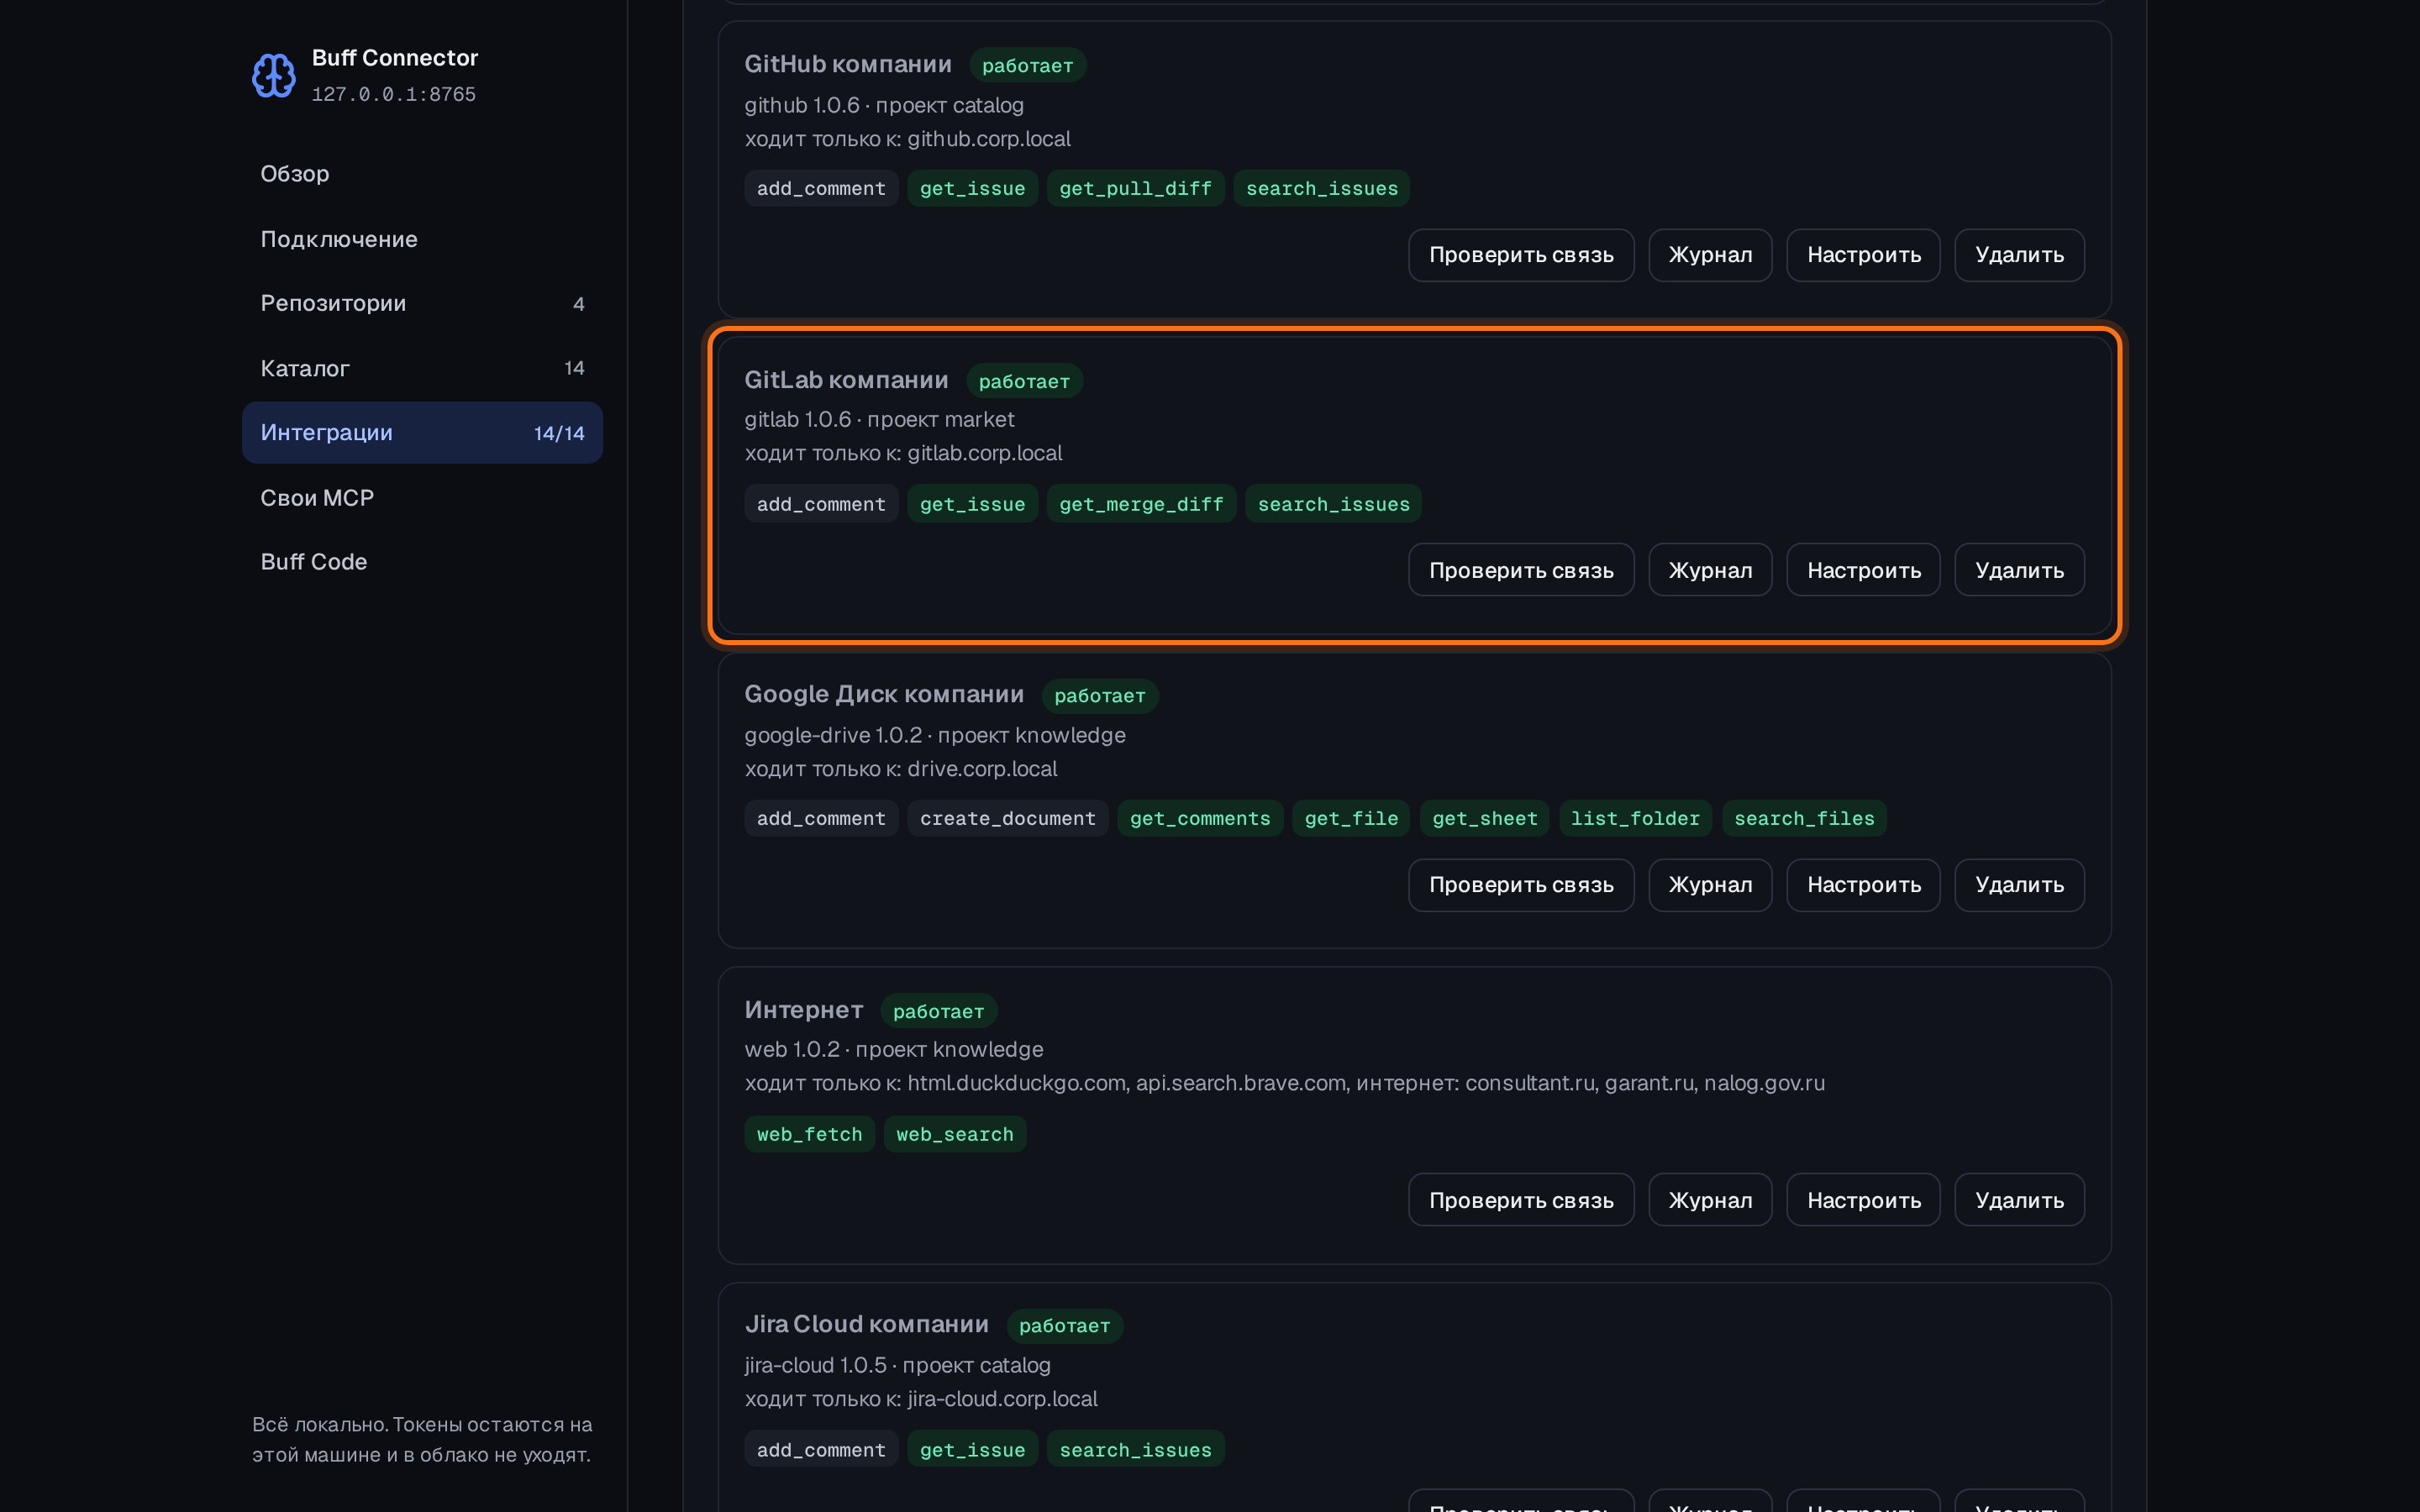Image resolution: width=2420 pixels, height=1512 pixels.
Task: Click Удалить for GitHub компании
Action: (x=2019, y=255)
